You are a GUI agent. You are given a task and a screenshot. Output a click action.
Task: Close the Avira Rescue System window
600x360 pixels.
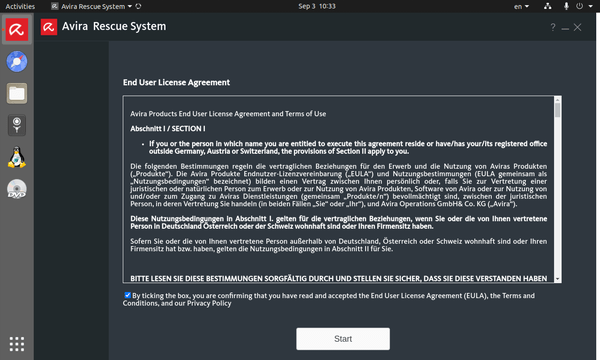coord(577,27)
